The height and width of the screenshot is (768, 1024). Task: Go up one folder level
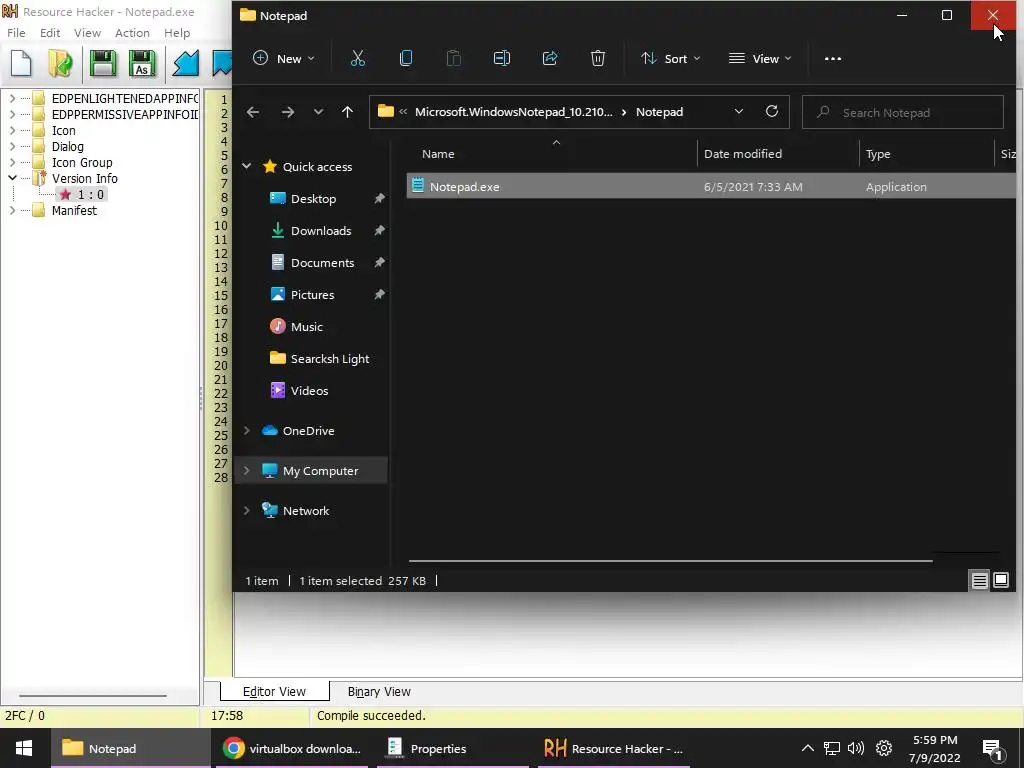347,112
